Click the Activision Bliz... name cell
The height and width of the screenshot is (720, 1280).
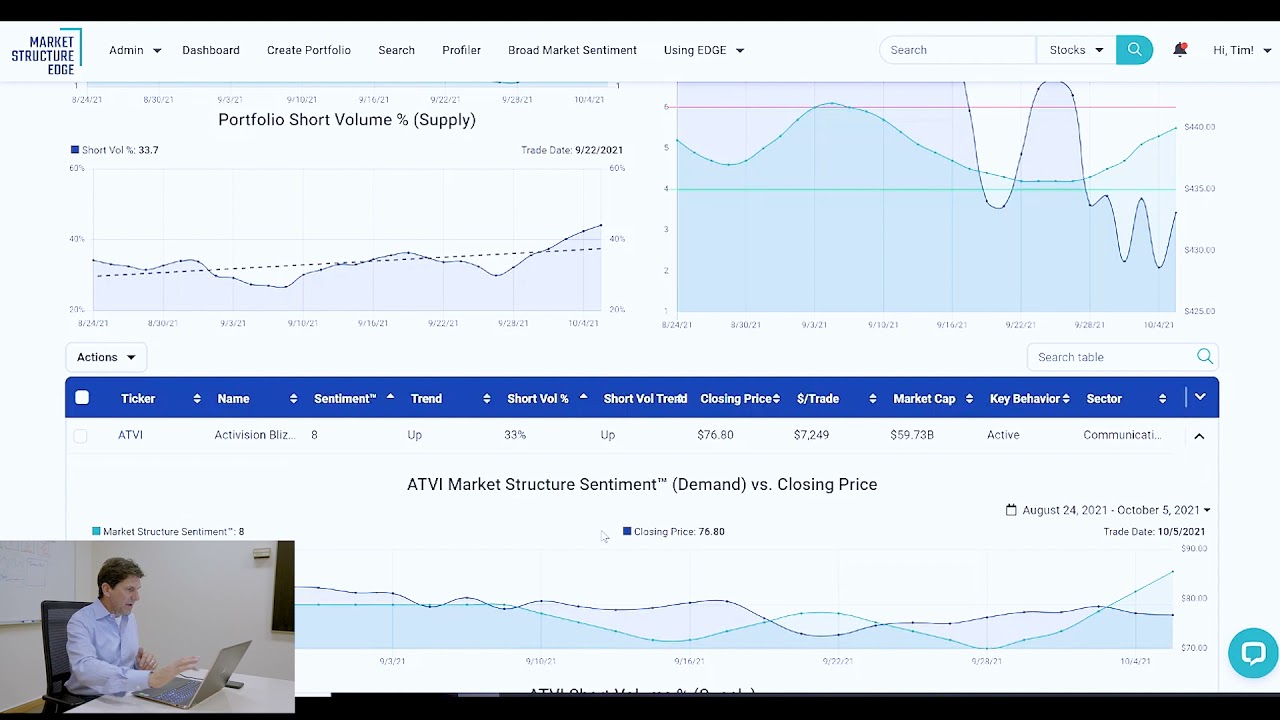click(255, 435)
